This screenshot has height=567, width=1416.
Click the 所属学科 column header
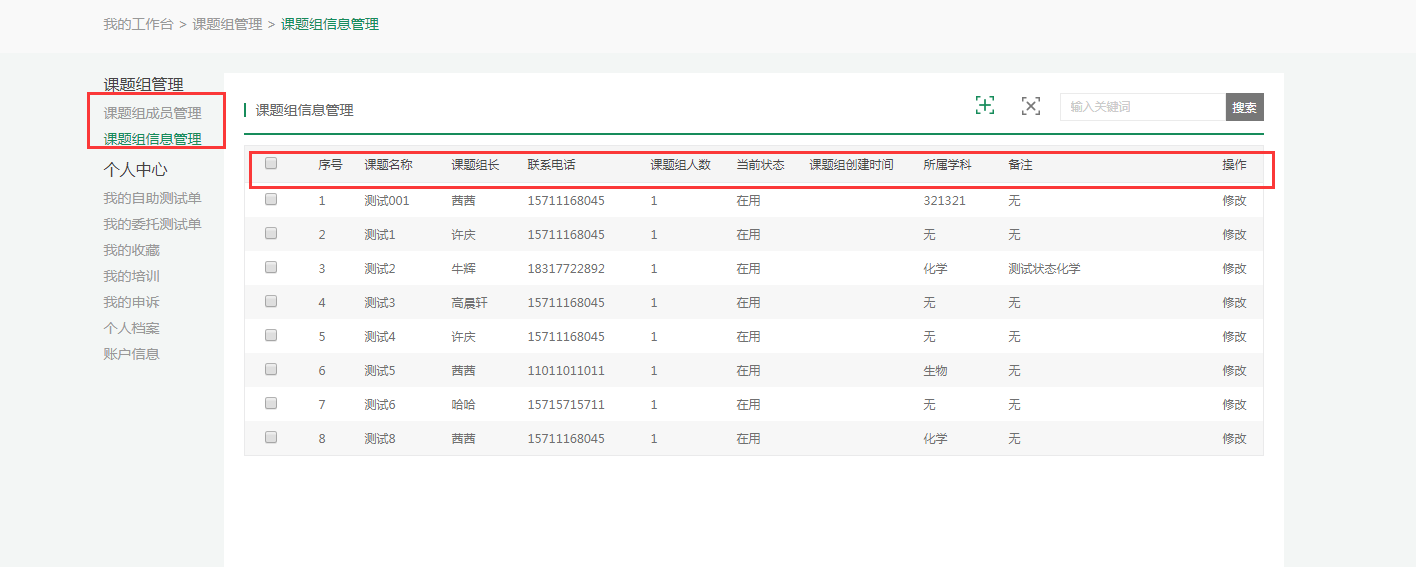[x=947, y=165]
